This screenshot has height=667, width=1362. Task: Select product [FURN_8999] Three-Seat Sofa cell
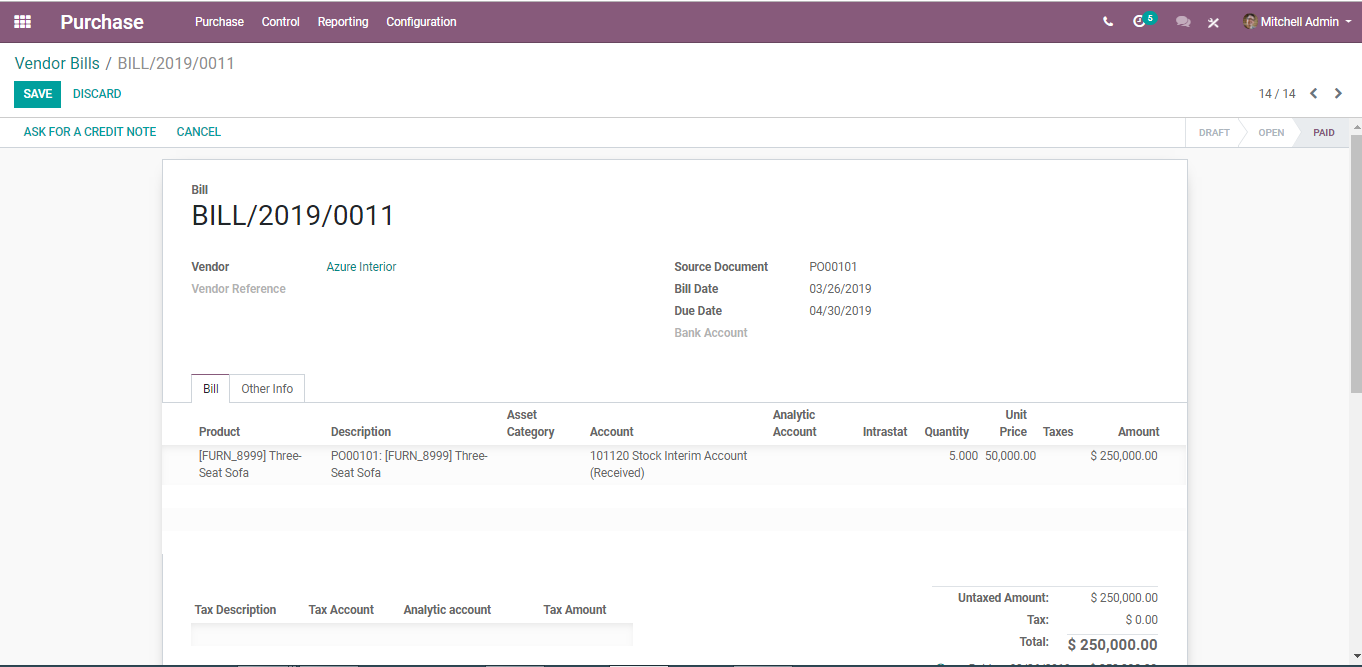coord(250,464)
